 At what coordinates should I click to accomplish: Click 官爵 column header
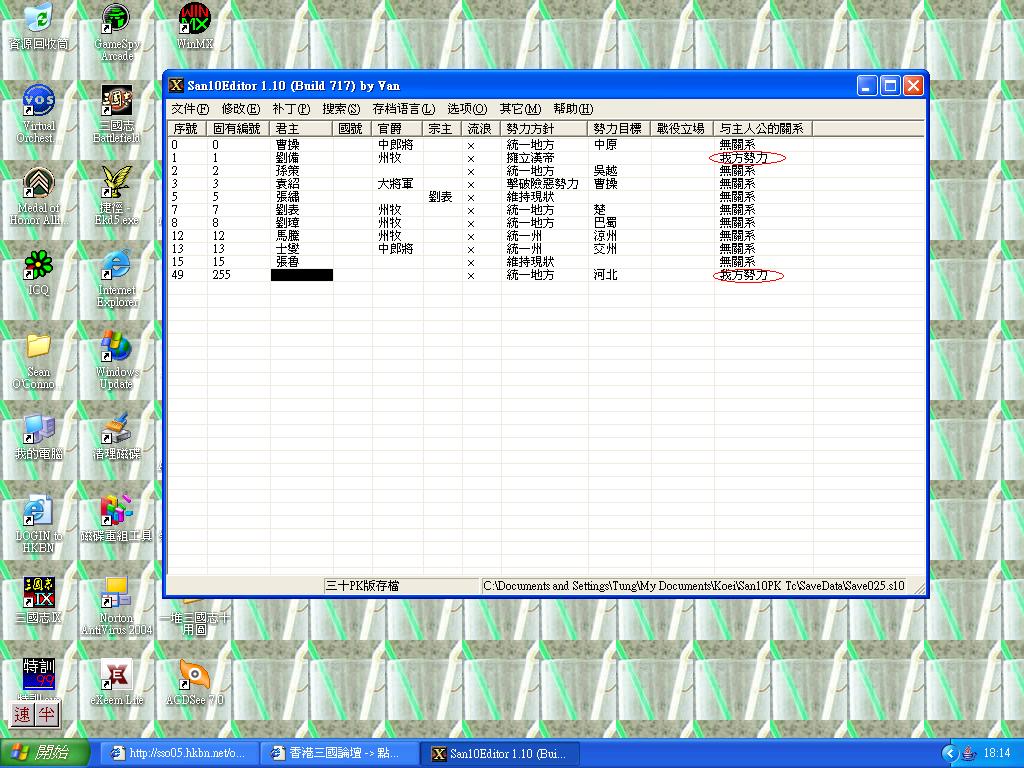coord(397,129)
